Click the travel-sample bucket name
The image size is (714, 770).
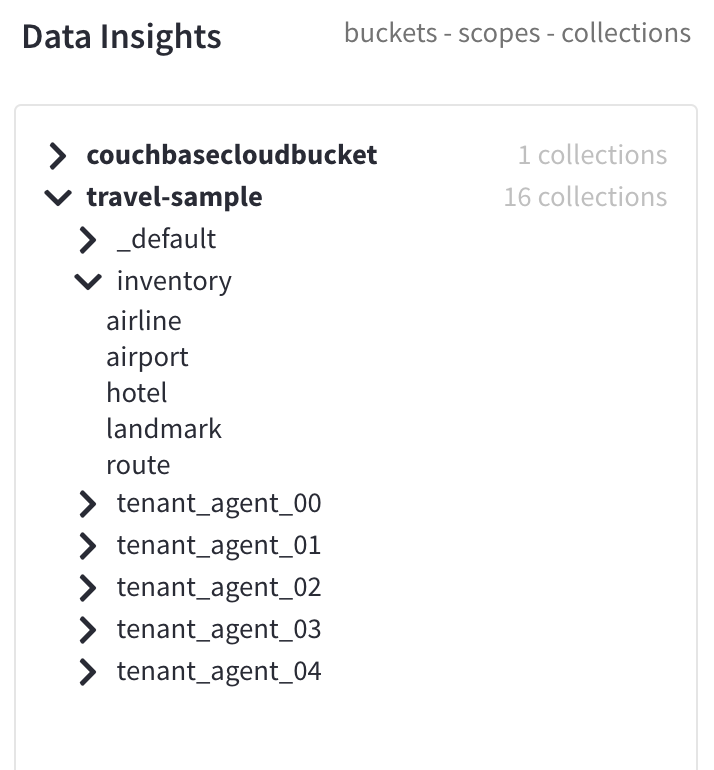(x=174, y=197)
